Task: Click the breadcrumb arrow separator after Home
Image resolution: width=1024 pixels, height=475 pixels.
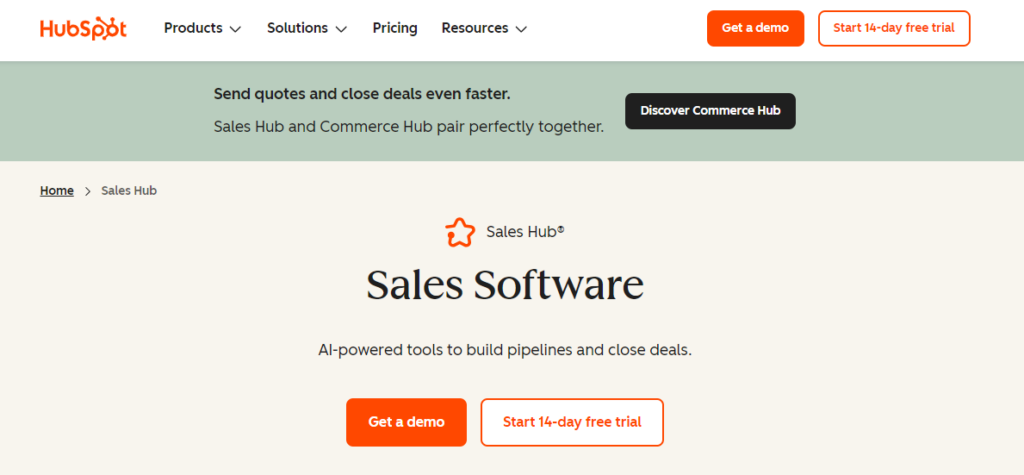Action: (x=88, y=191)
